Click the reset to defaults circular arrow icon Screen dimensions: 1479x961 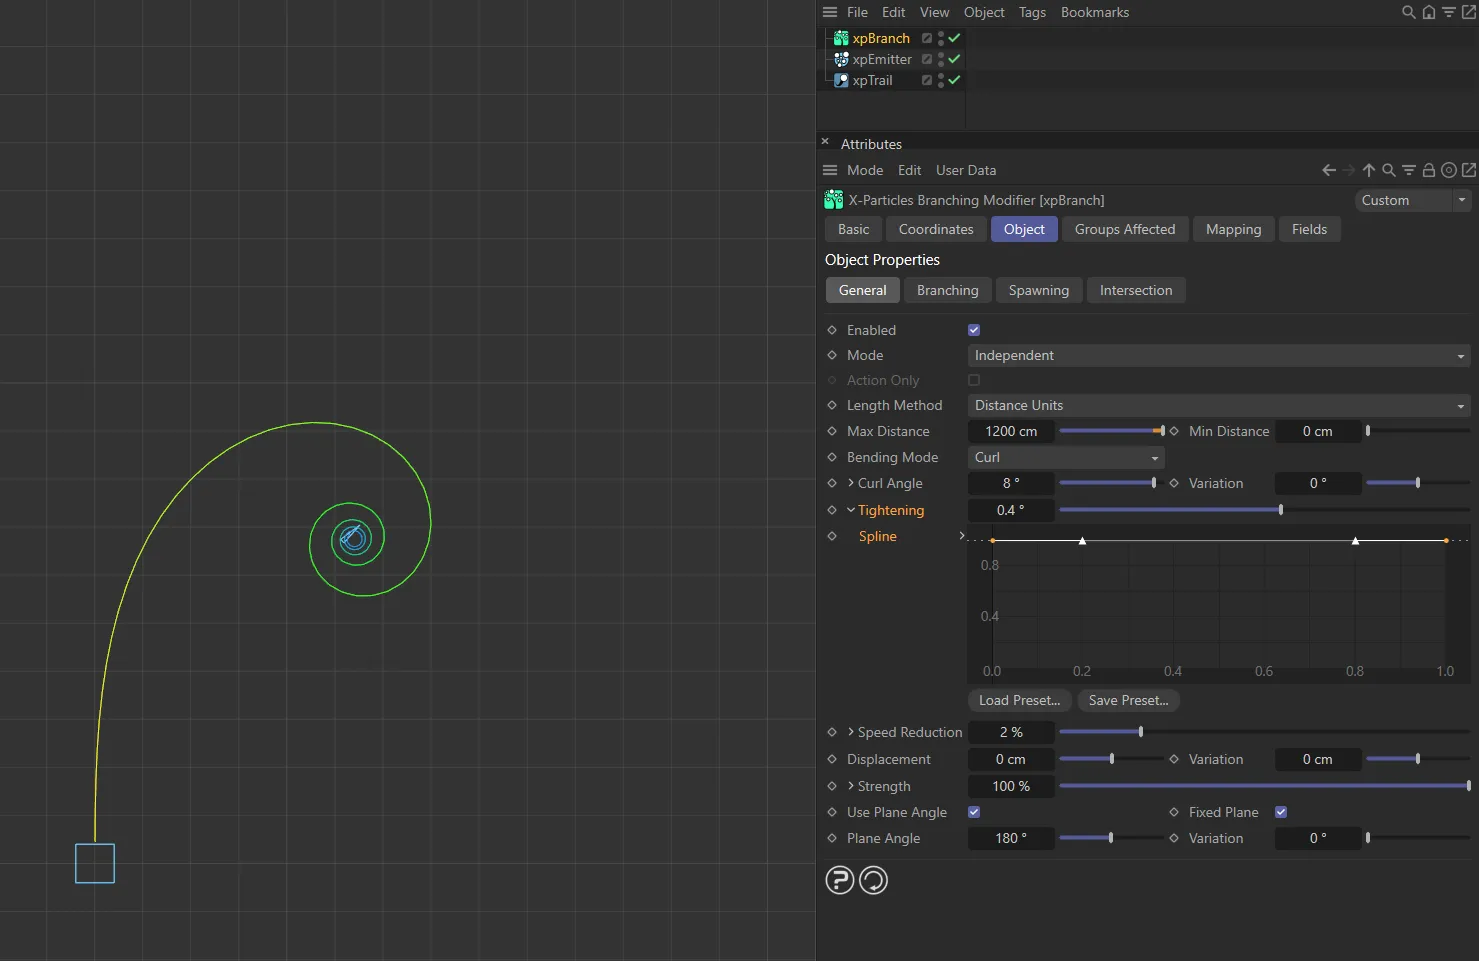pos(873,880)
